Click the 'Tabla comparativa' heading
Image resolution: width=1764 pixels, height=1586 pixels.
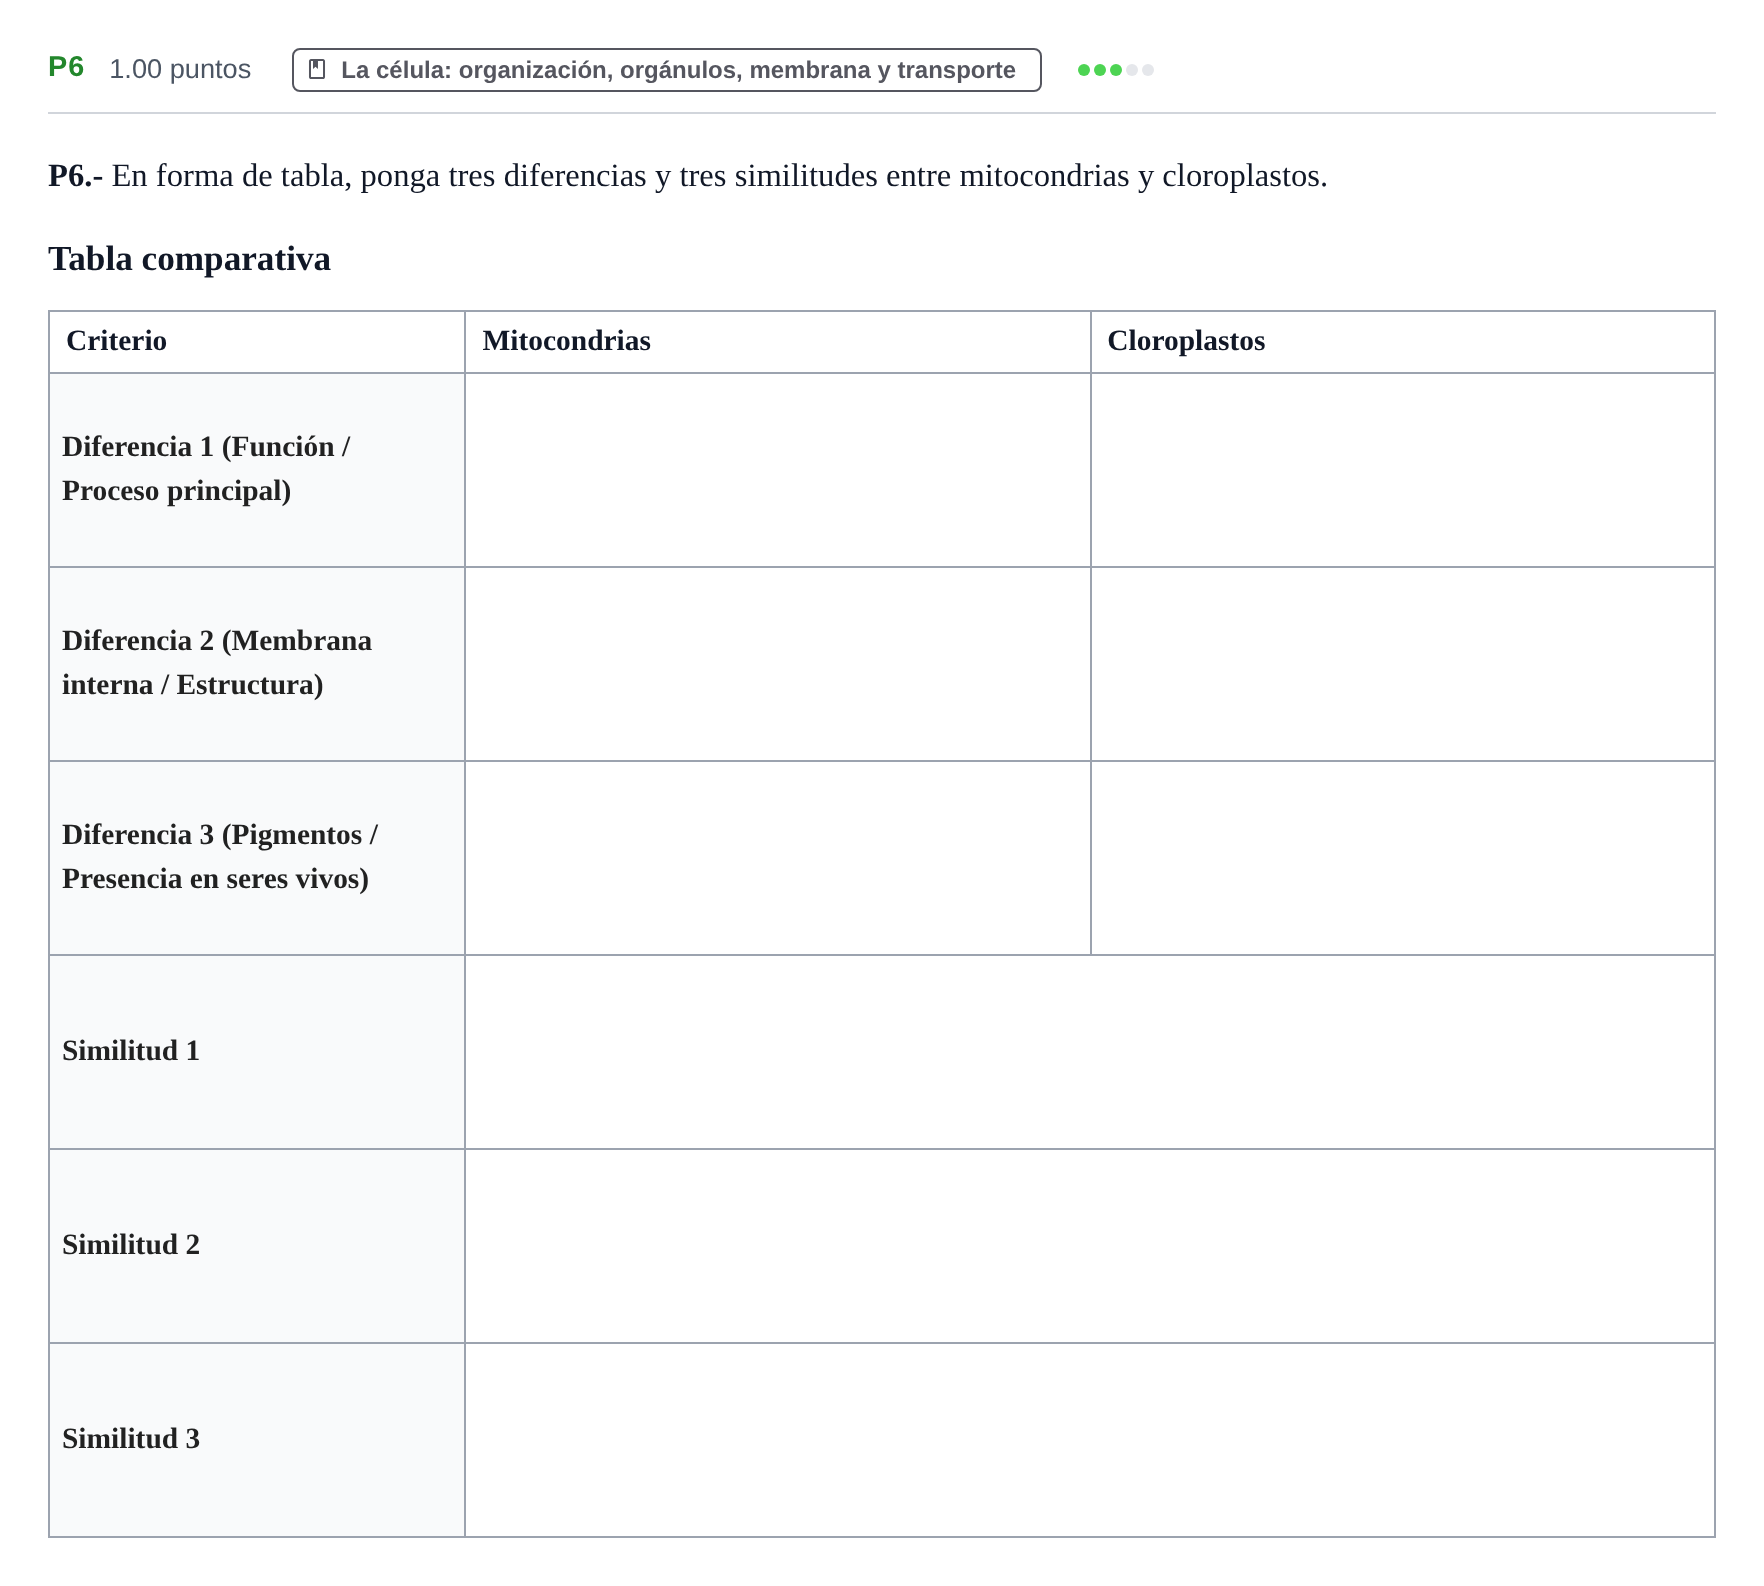(190, 259)
